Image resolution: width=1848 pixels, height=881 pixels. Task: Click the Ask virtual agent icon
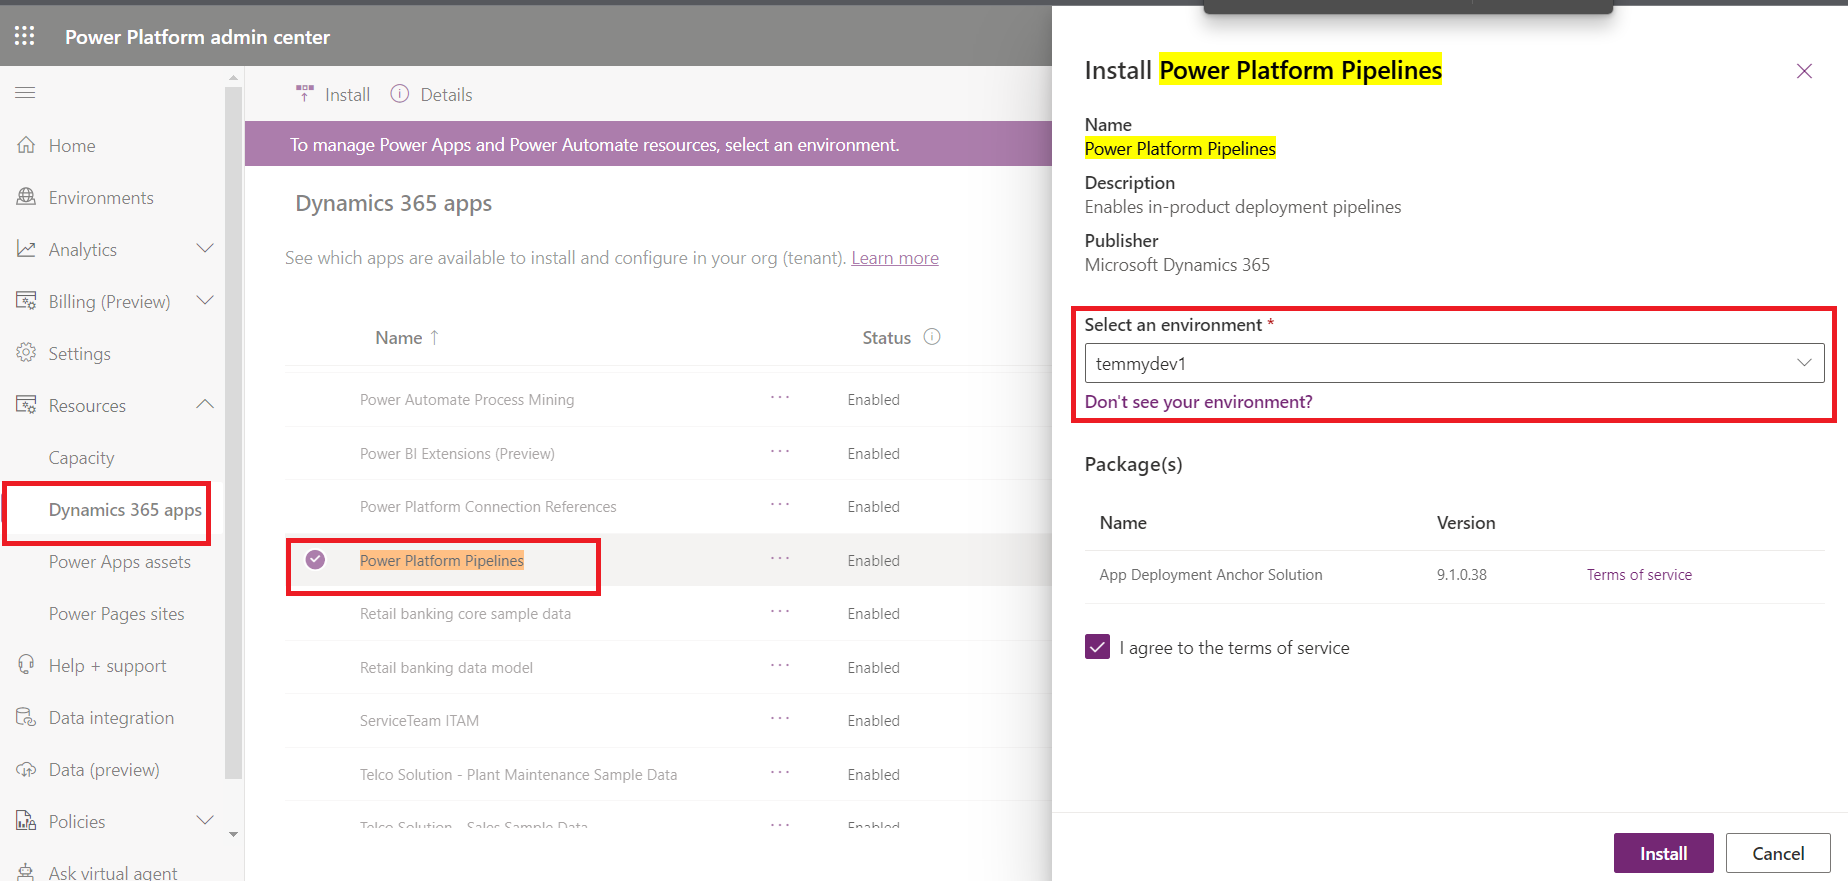(27, 872)
